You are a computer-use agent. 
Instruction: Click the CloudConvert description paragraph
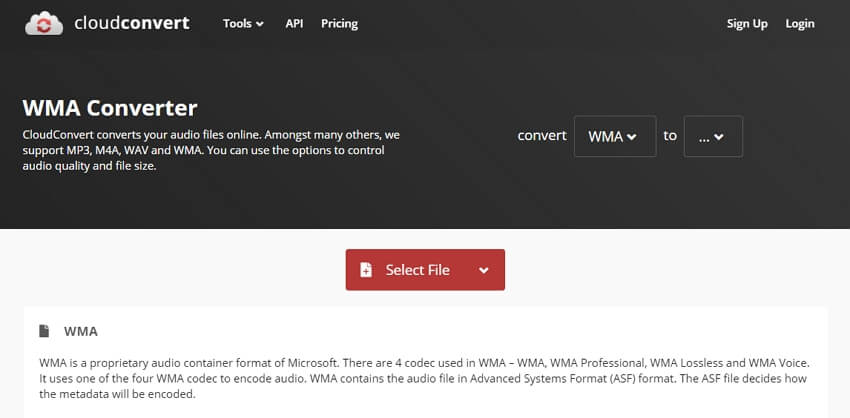click(x=211, y=150)
